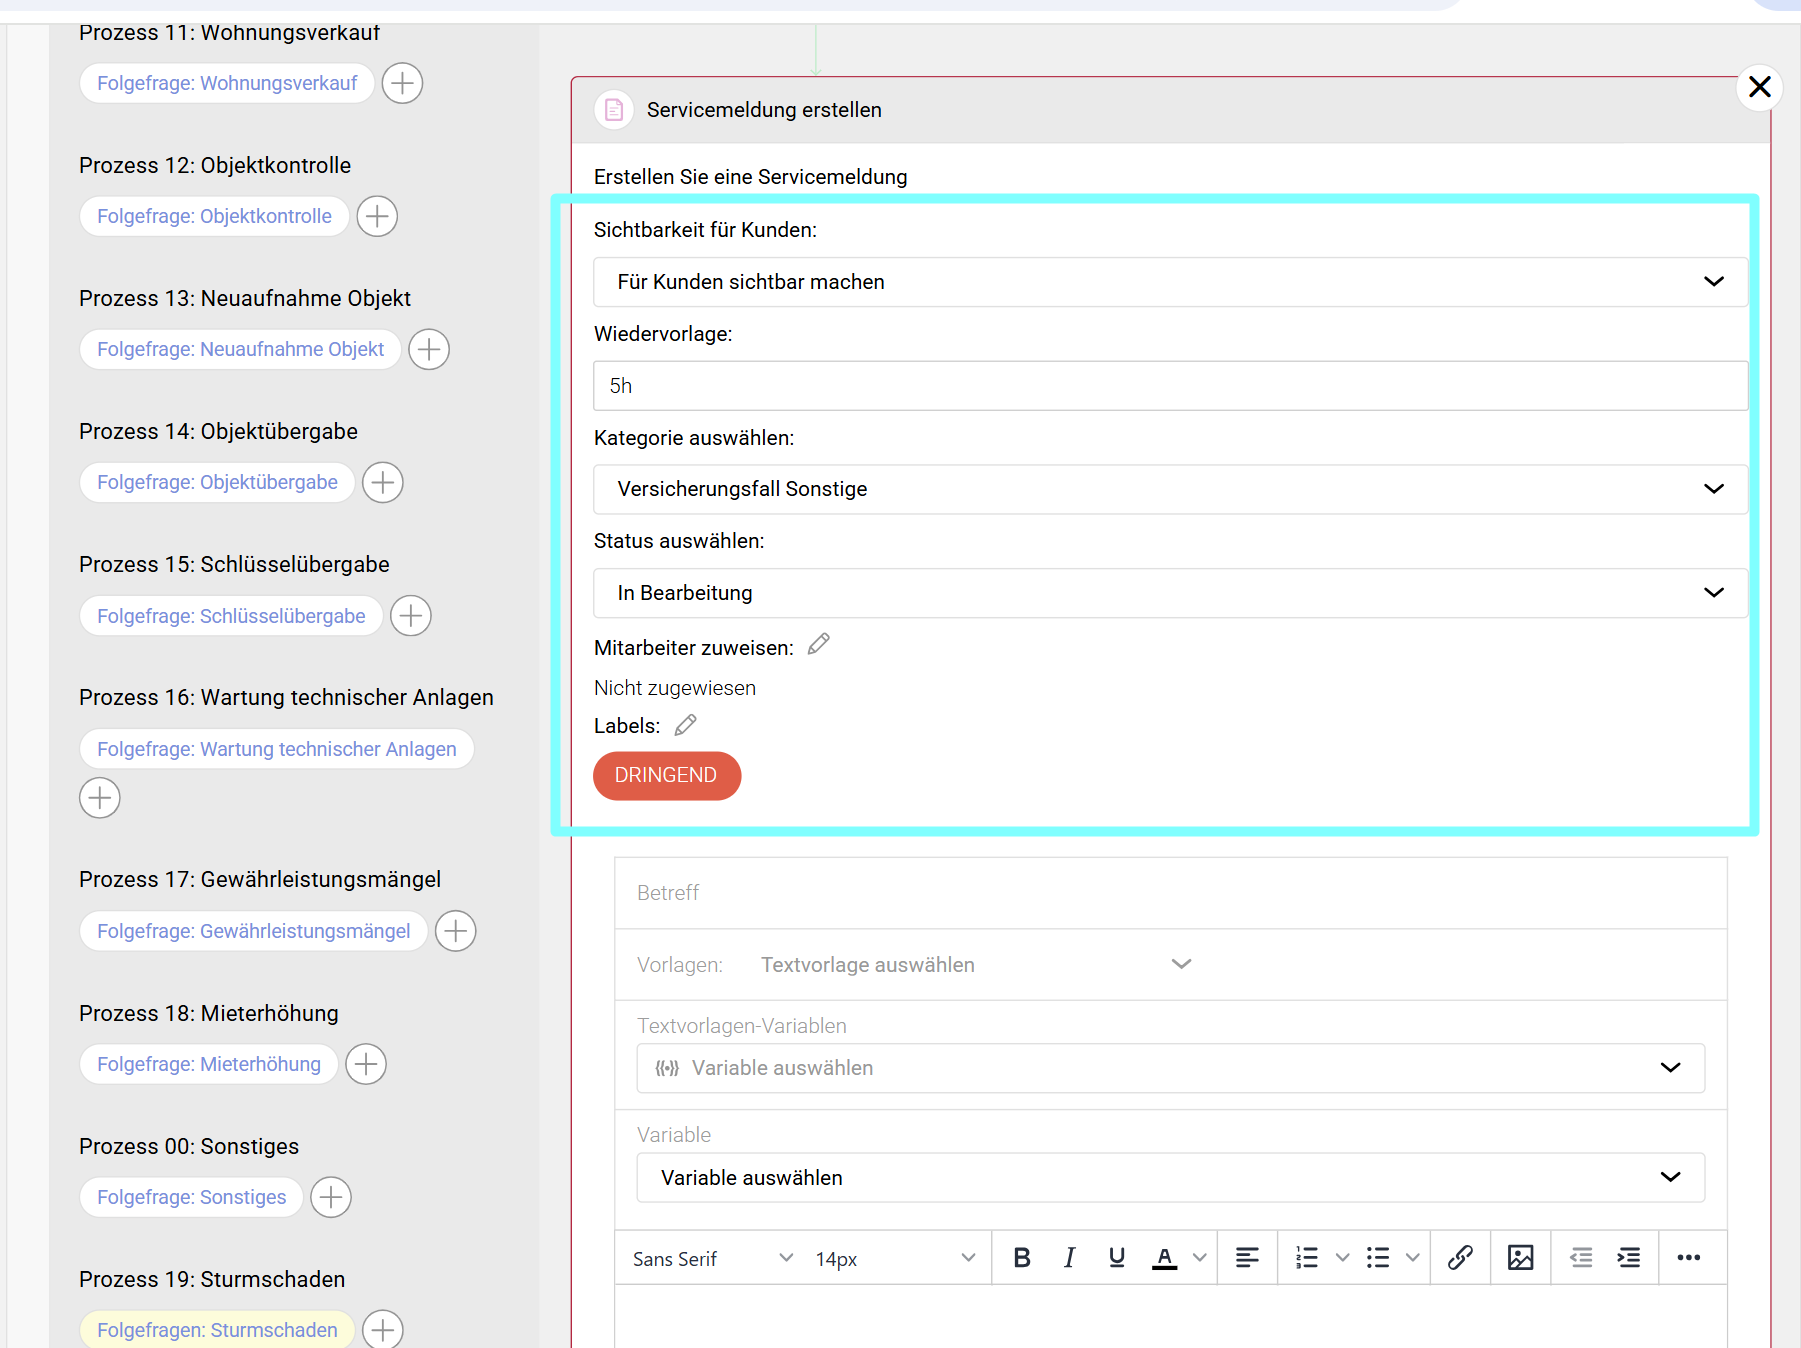The width and height of the screenshot is (1801, 1348).
Task: Open the Sans Serif font dropdown
Action: (712, 1259)
